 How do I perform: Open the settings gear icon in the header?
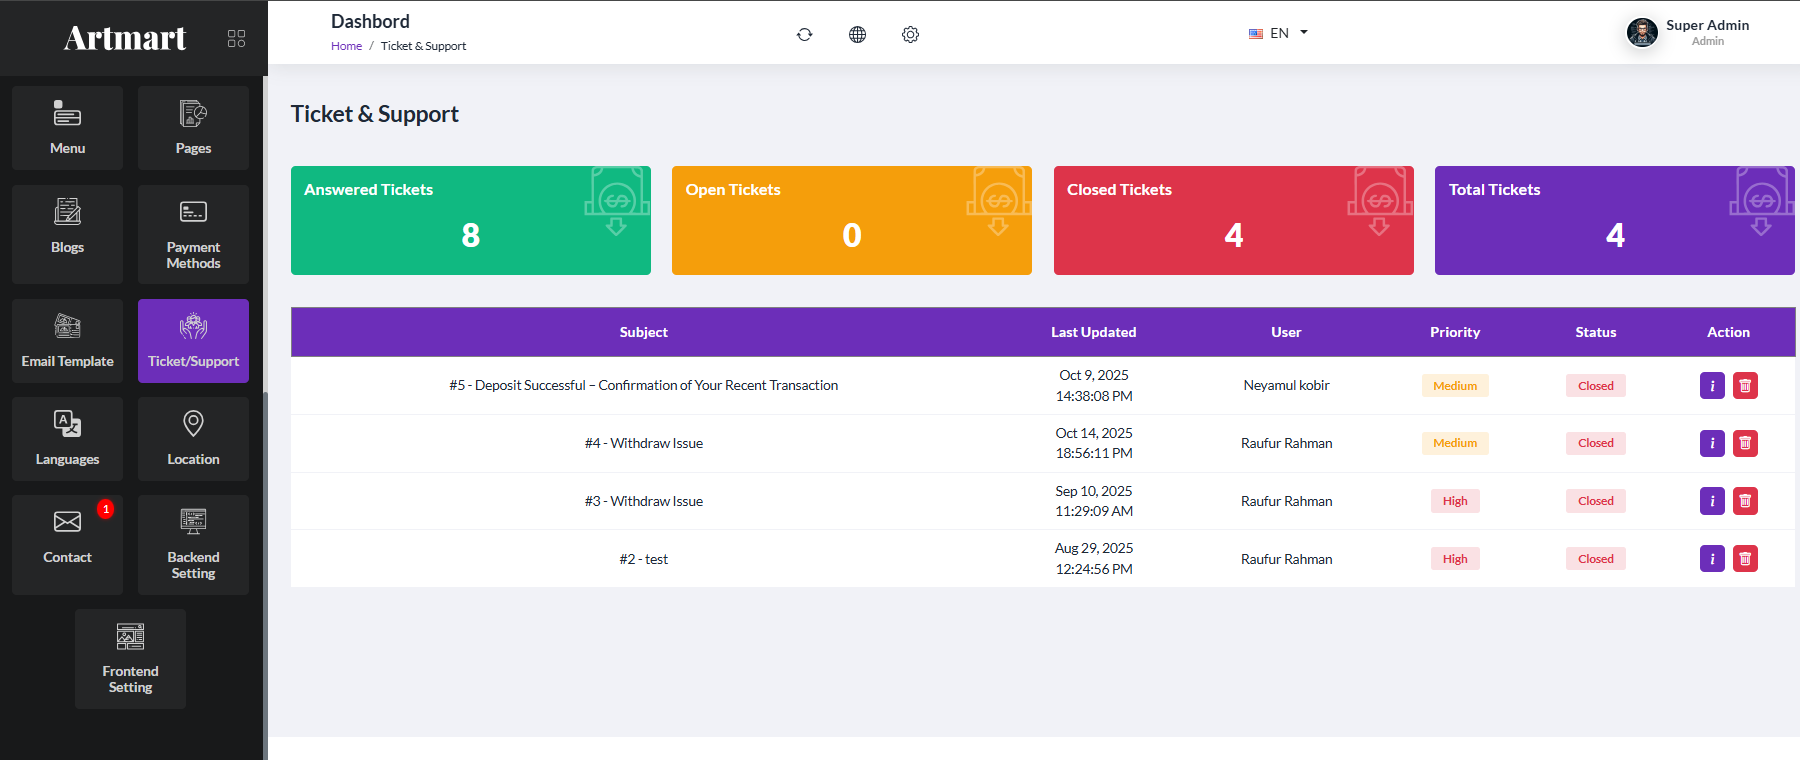910,34
